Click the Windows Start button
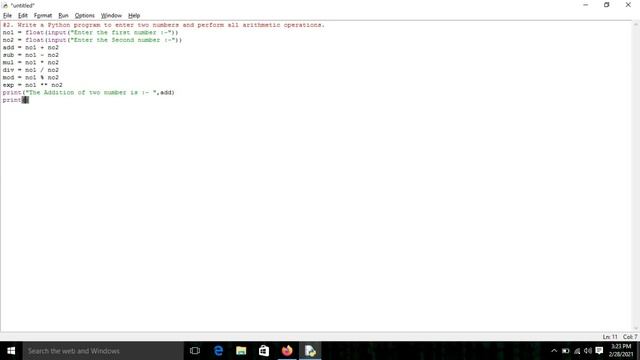The image size is (640, 360). 11,351
